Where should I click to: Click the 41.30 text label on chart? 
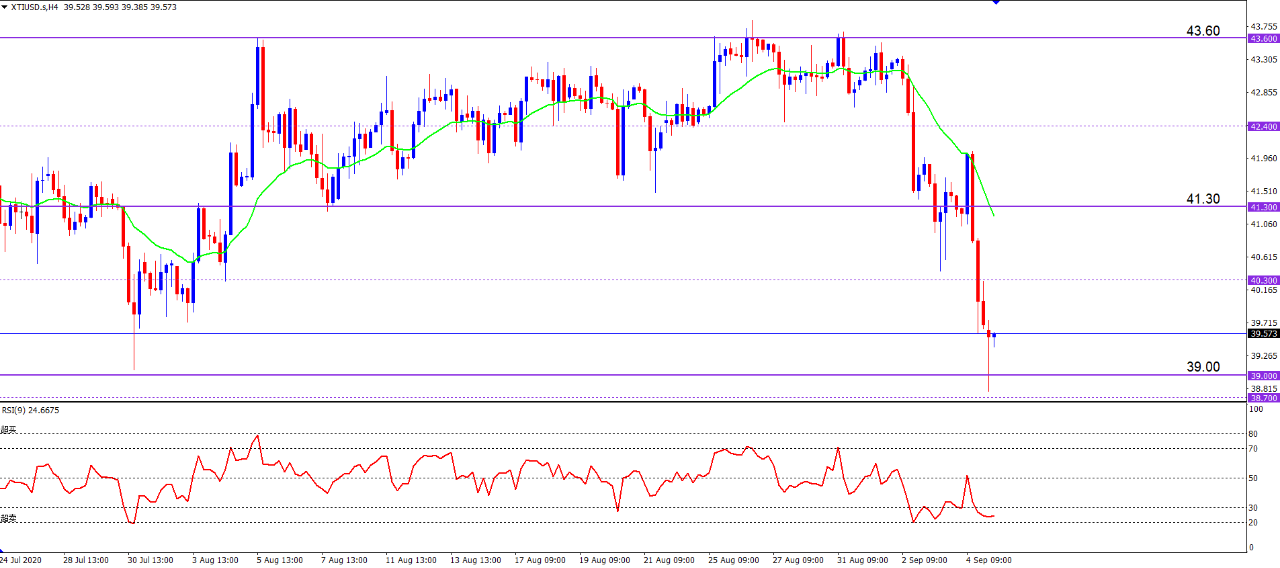pos(1203,199)
